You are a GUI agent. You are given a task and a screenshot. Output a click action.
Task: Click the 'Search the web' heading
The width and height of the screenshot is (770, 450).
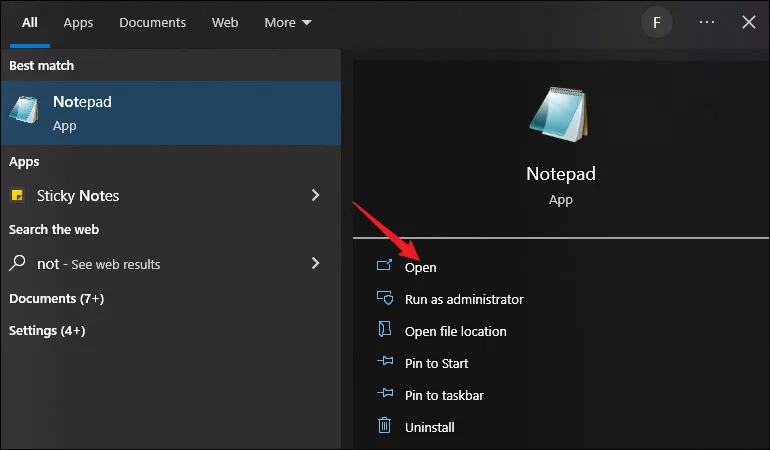(54, 229)
